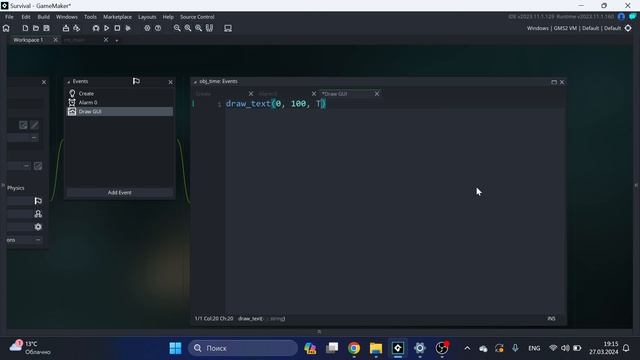Open the Edit menu
Image resolution: width=640 pixels, height=360 pixels.
pyautogui.click(x=26, y=17)
